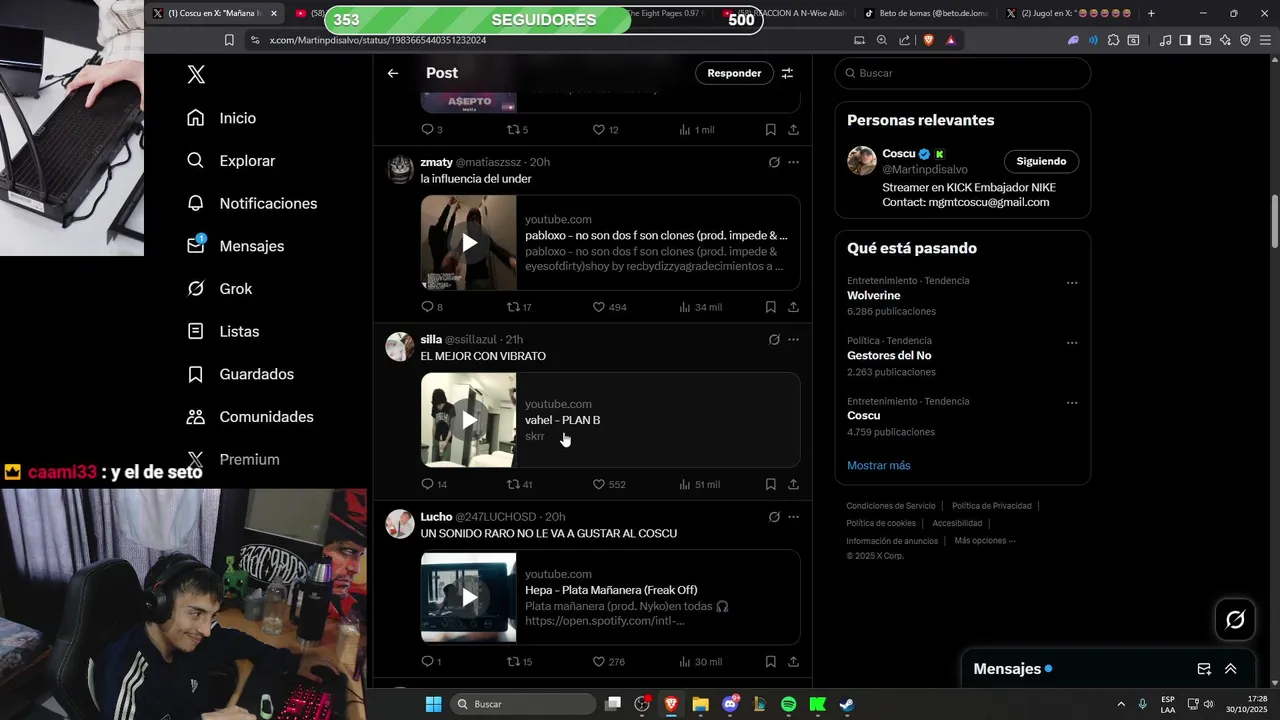Open new browser tab with plus
The image size is (1280, 720).
tap(1151, 13)
